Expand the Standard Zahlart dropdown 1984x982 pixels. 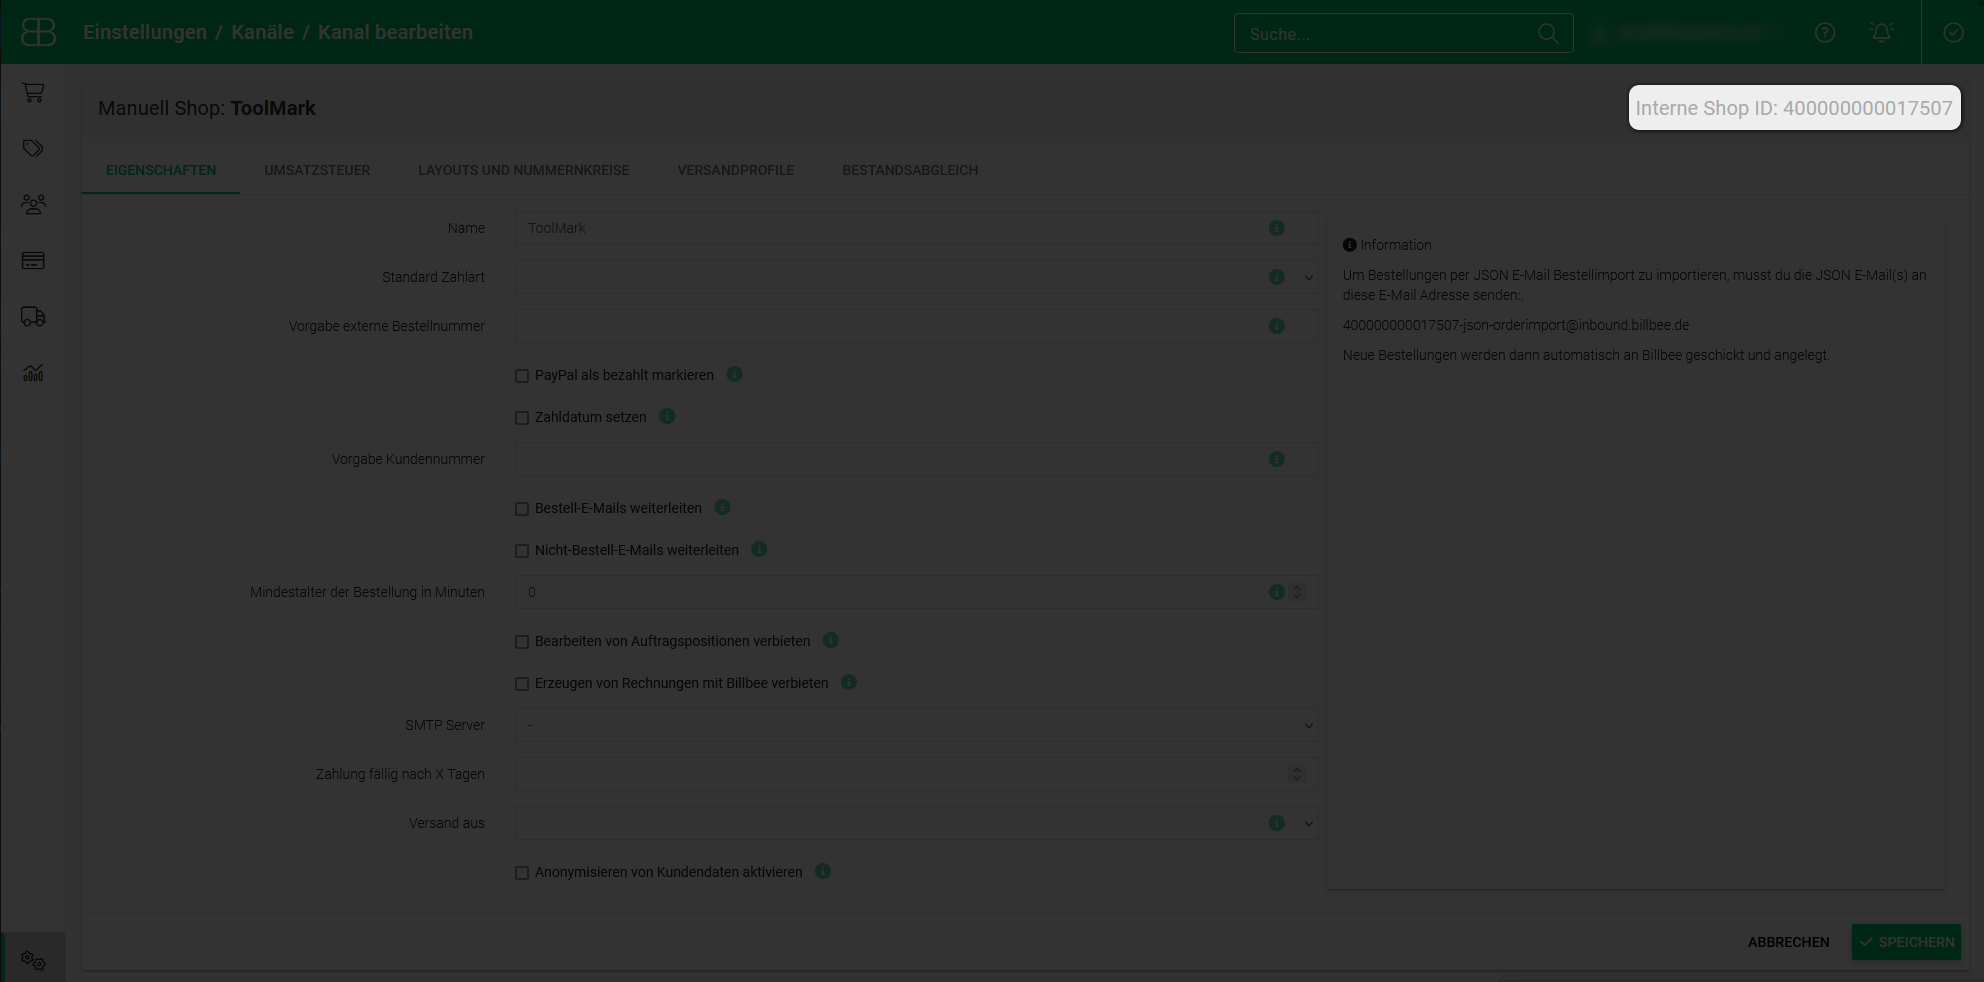click(1308, 278)
